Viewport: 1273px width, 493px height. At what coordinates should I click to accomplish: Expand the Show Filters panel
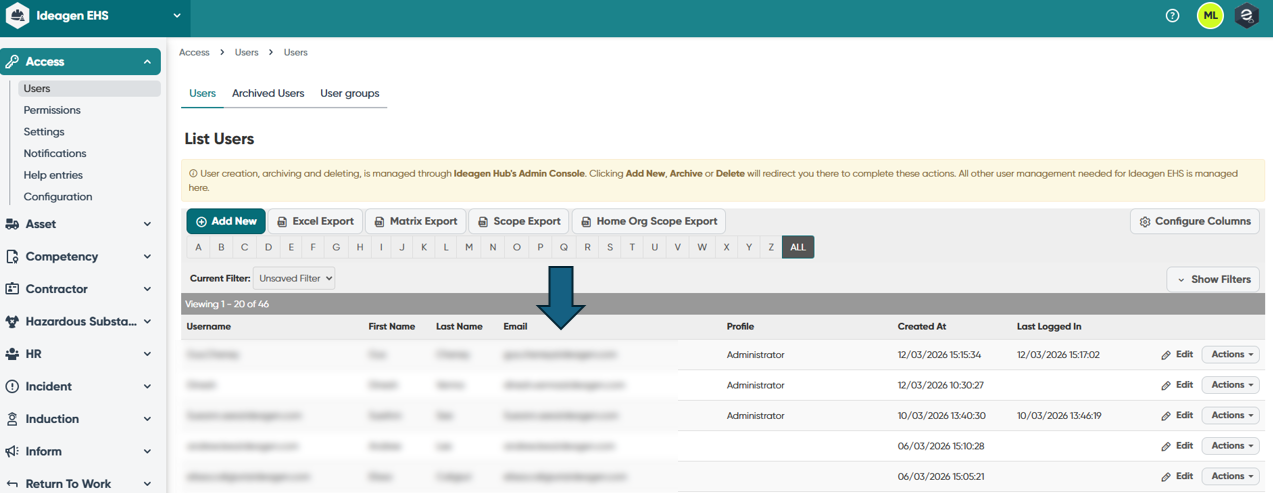pos(1213,280)
